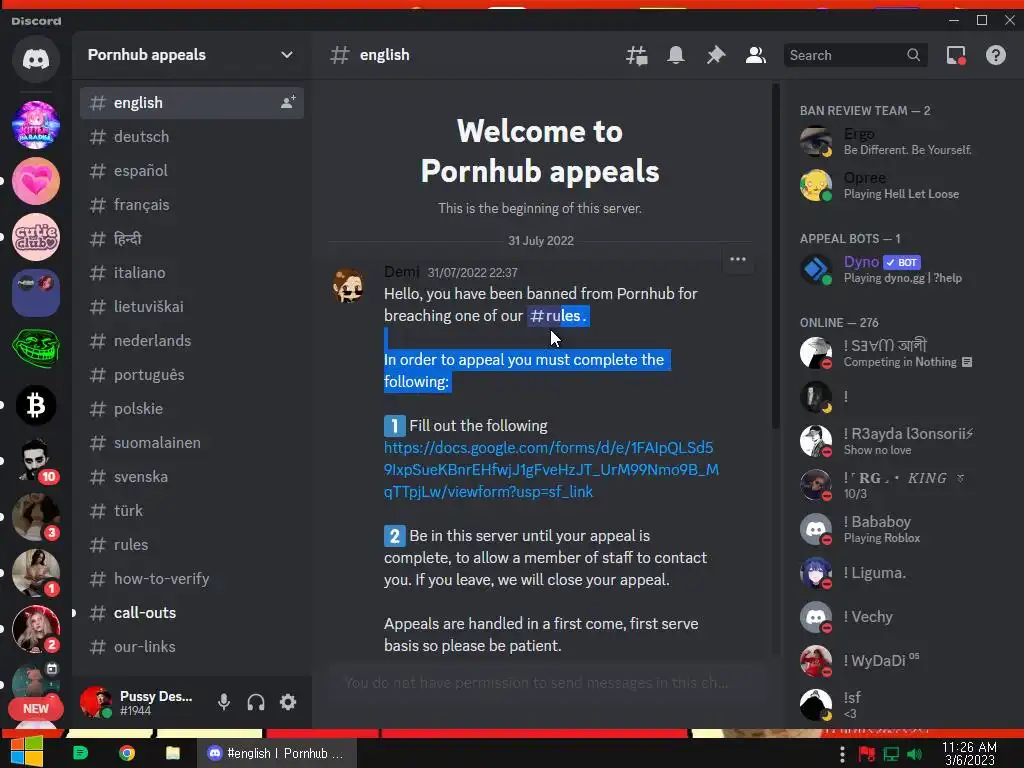Viewport: 1024px width, 768px height.
Task: Open the green app icon in the taskbar
Action: pyautogui.click(x=80, y=753)
